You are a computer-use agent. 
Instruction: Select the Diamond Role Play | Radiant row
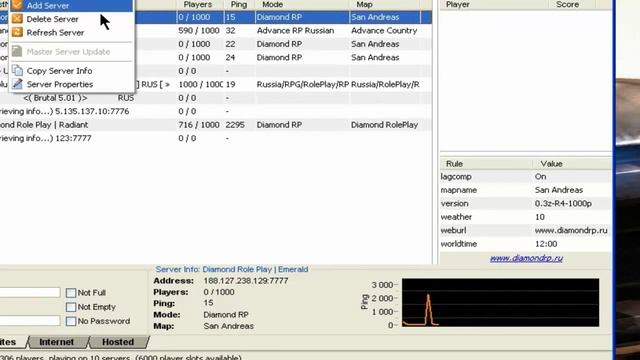pyautogui.click(x=216, y=125)
